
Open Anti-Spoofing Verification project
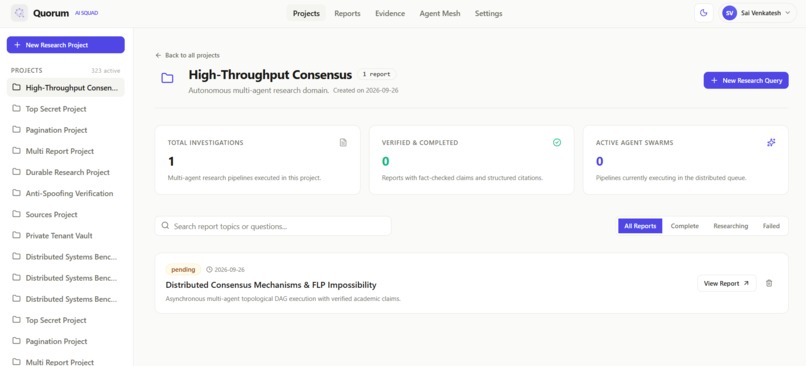point(66,193)
